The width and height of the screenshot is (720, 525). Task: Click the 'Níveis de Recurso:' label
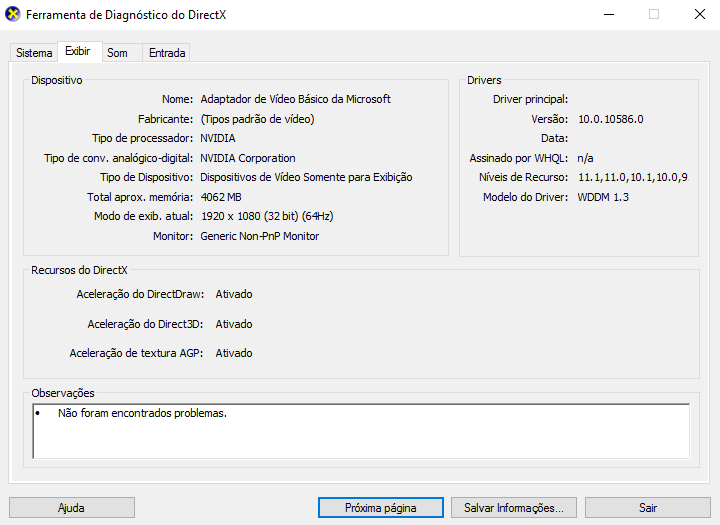[x=523, y=177]
